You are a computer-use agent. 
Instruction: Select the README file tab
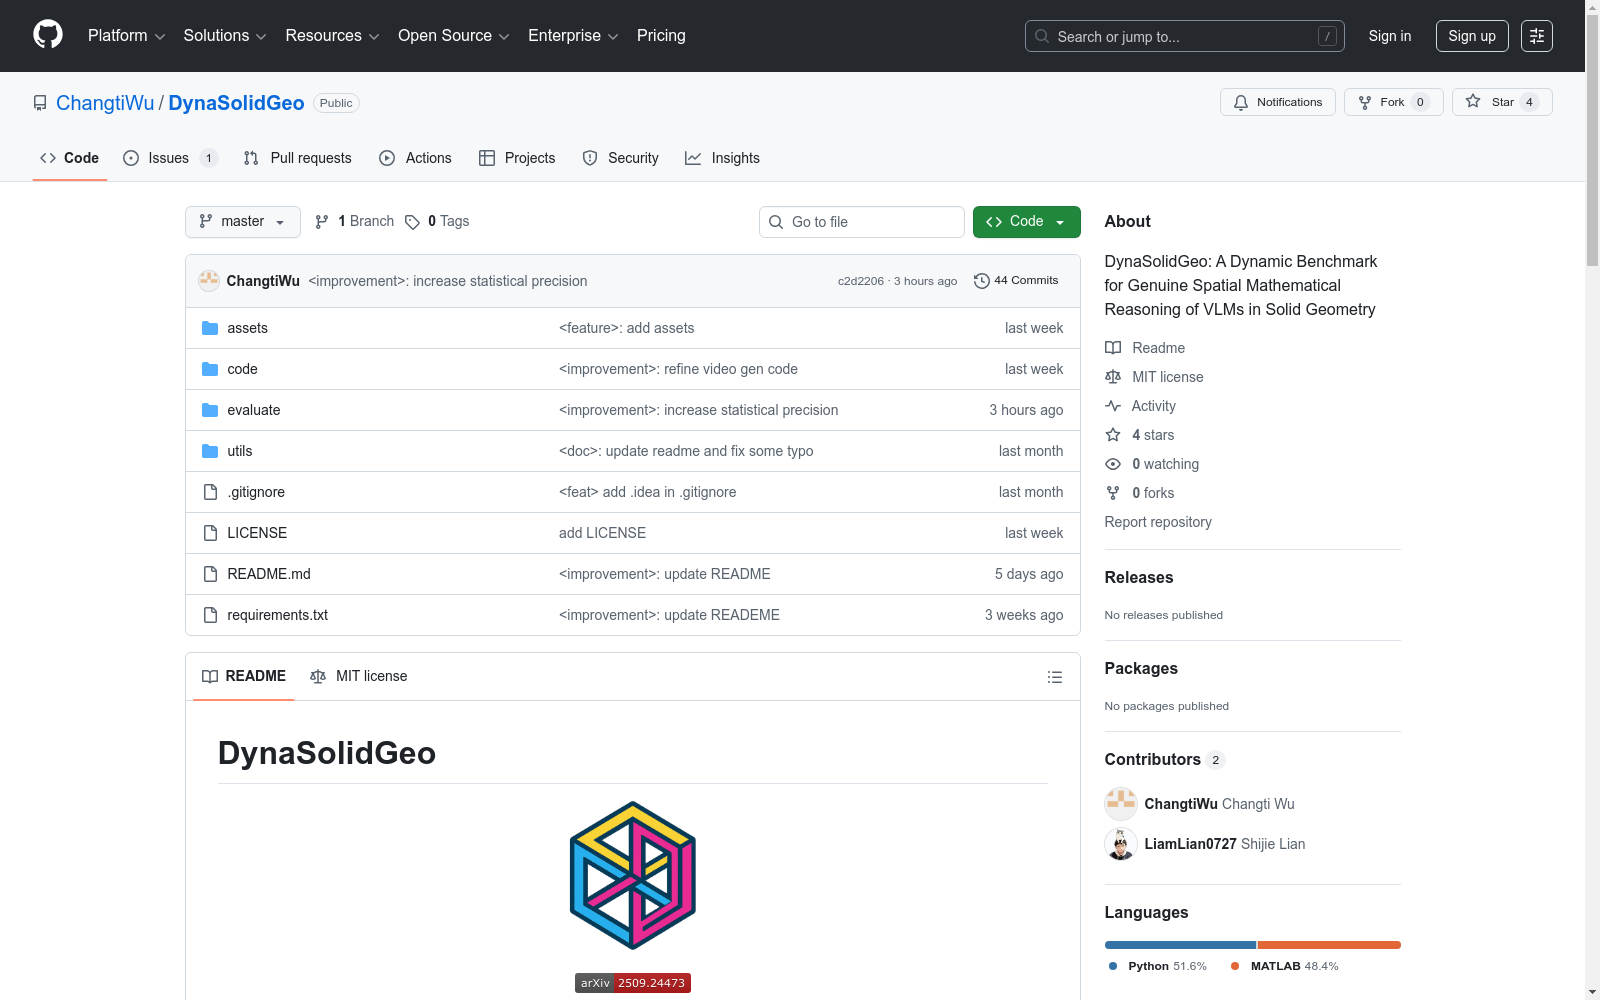[244, 677]
